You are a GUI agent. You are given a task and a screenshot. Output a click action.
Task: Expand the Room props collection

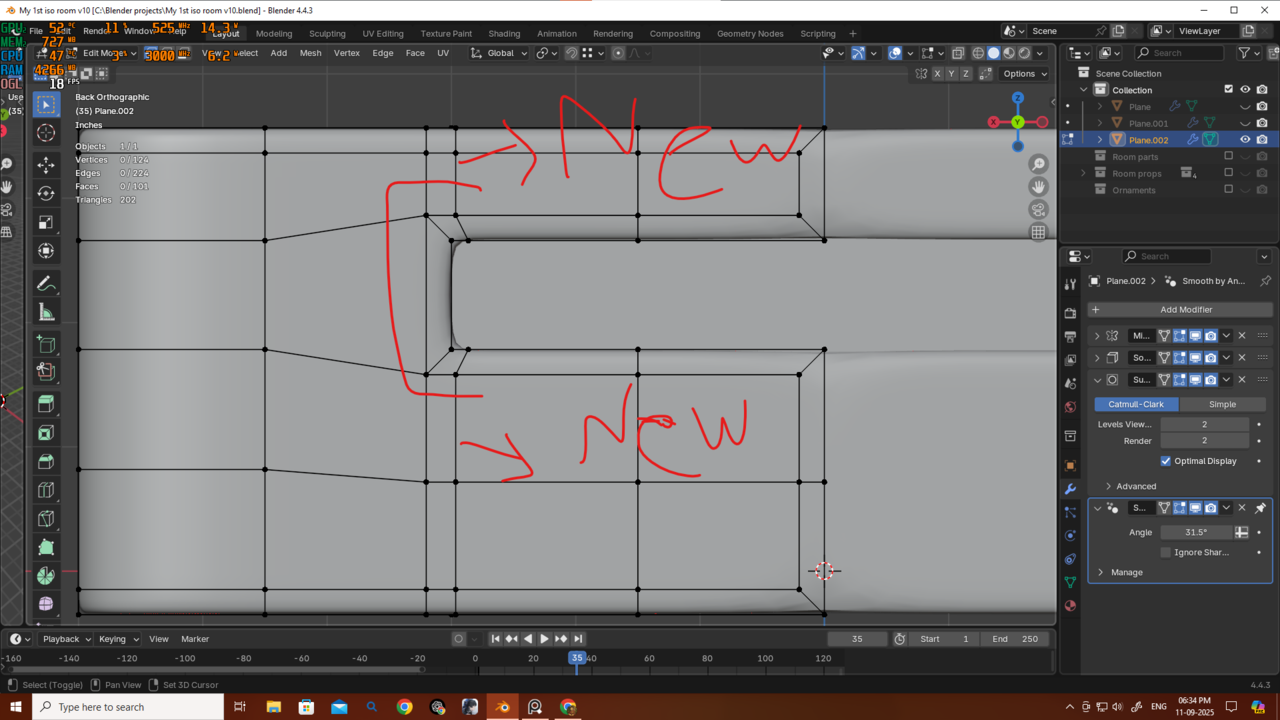pos(1083,173)
